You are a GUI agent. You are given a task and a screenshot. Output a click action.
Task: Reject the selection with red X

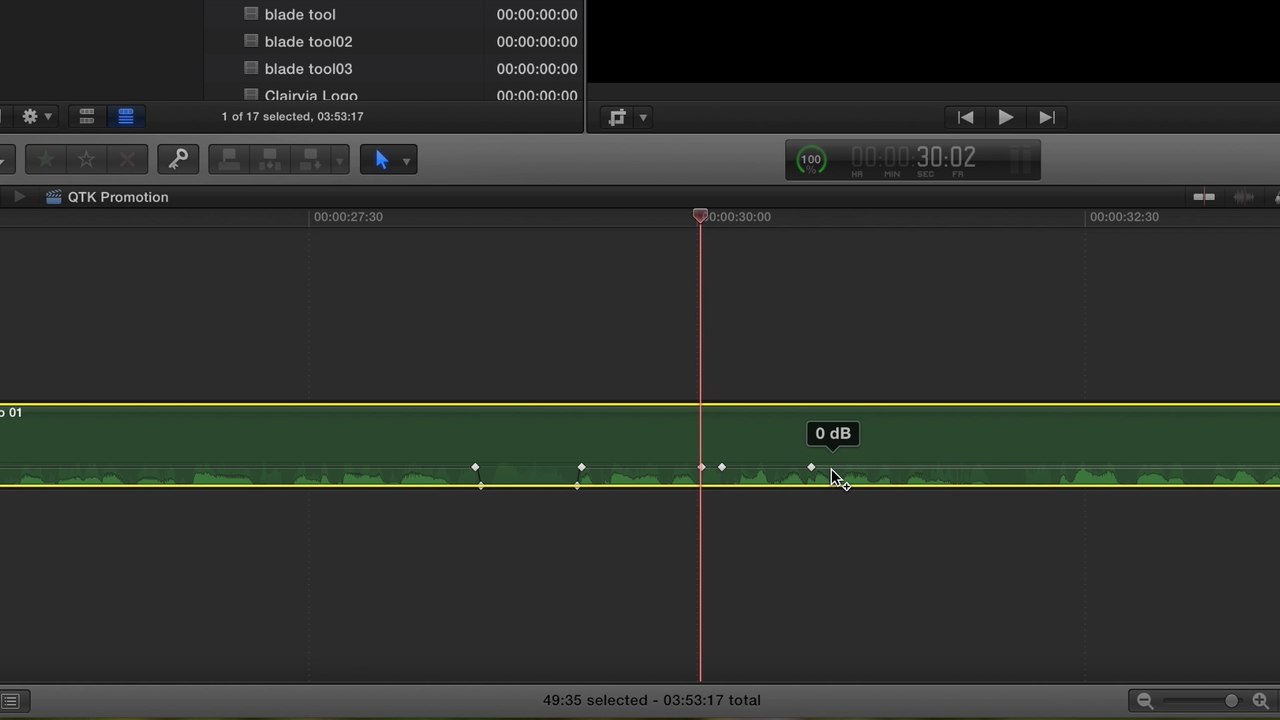128,159
